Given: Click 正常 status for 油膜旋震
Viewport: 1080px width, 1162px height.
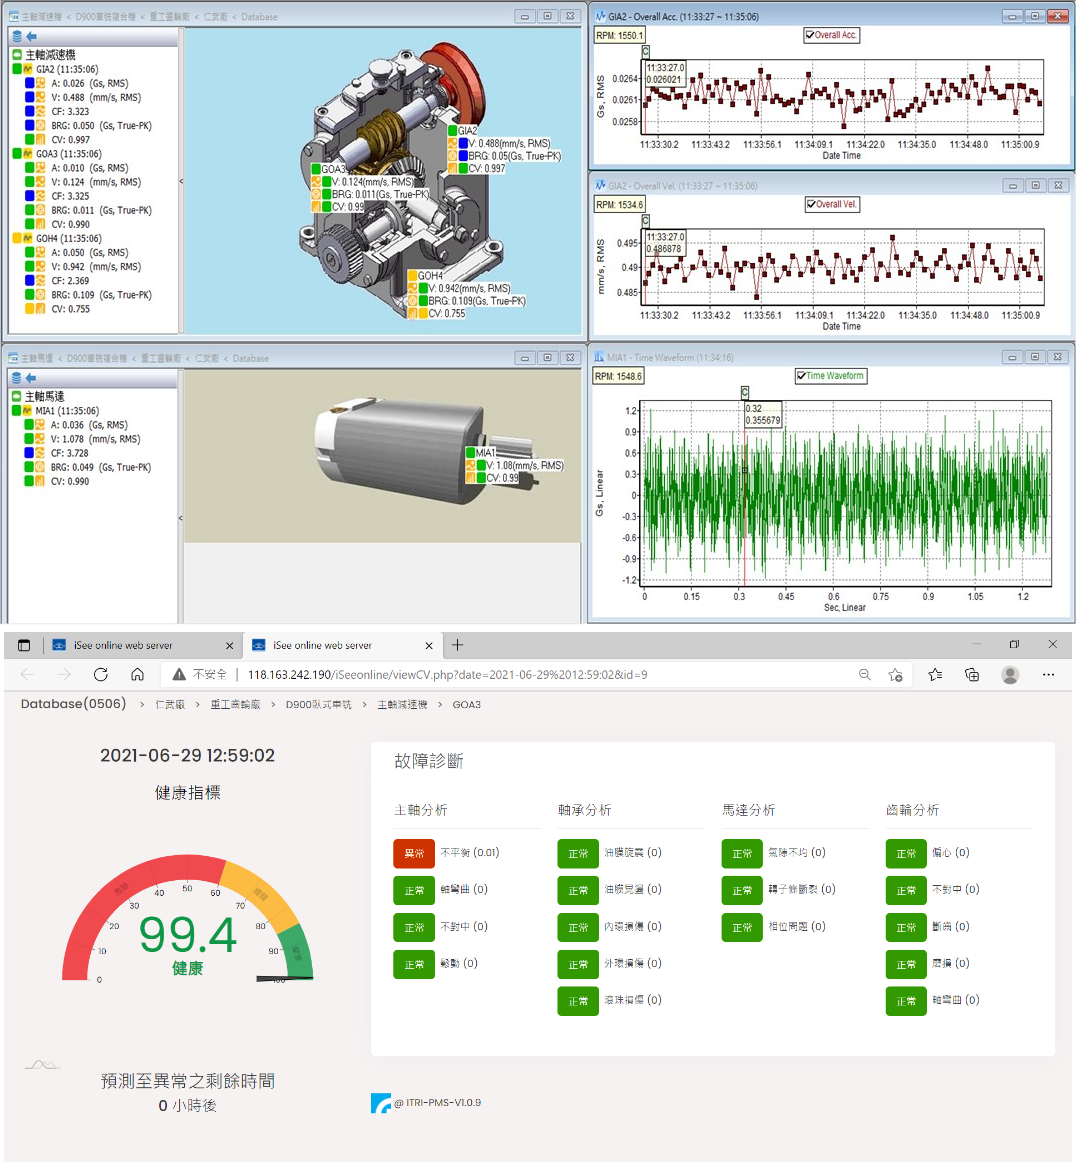Looking at the screenshot, I should [577, 853].
